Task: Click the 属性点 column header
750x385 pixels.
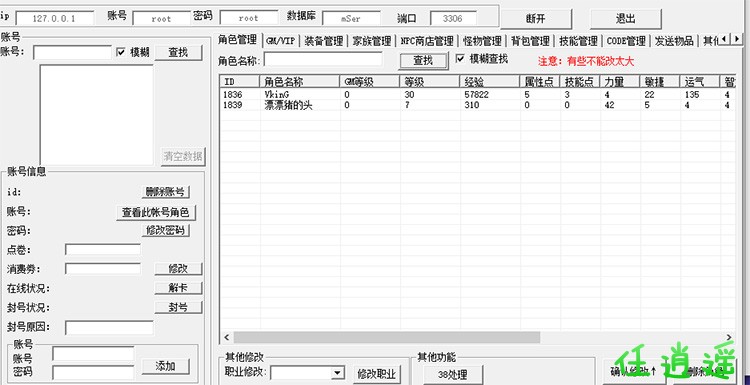Action: (x=540, y=82)
